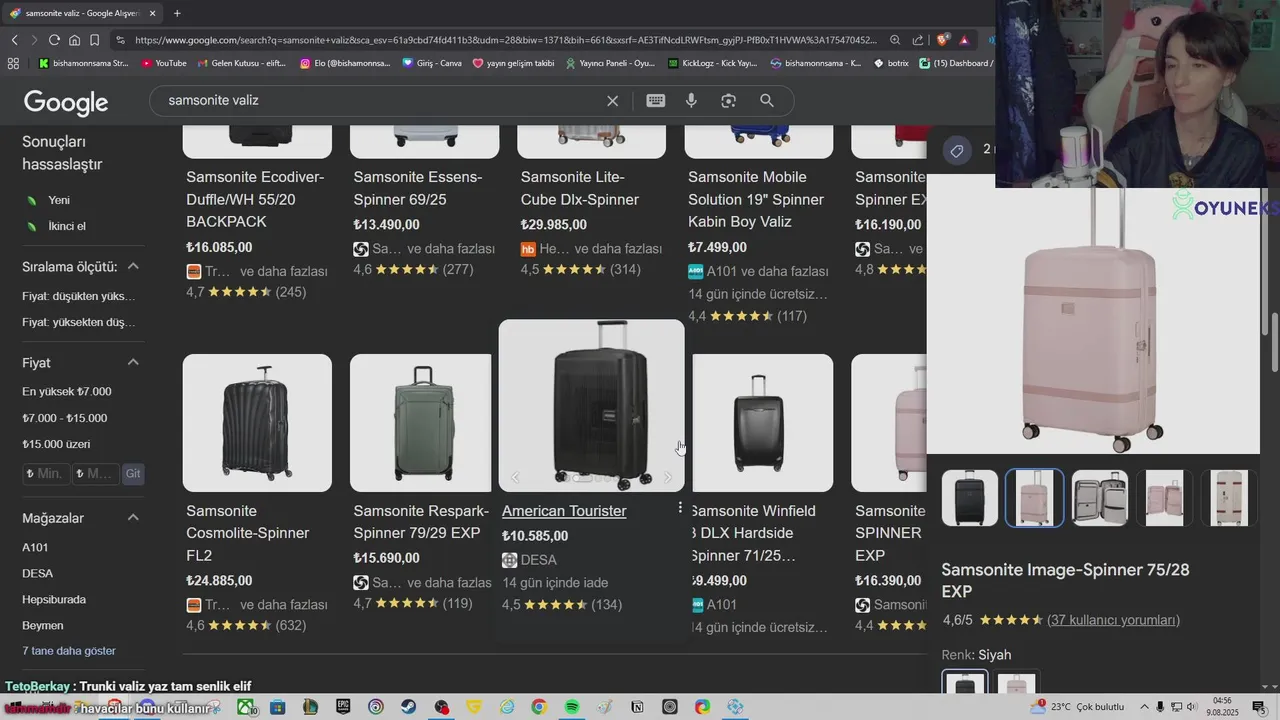Open the on-screen keyboard input tool
Screen dimensions: 1280x720
[x=656, y=101]
